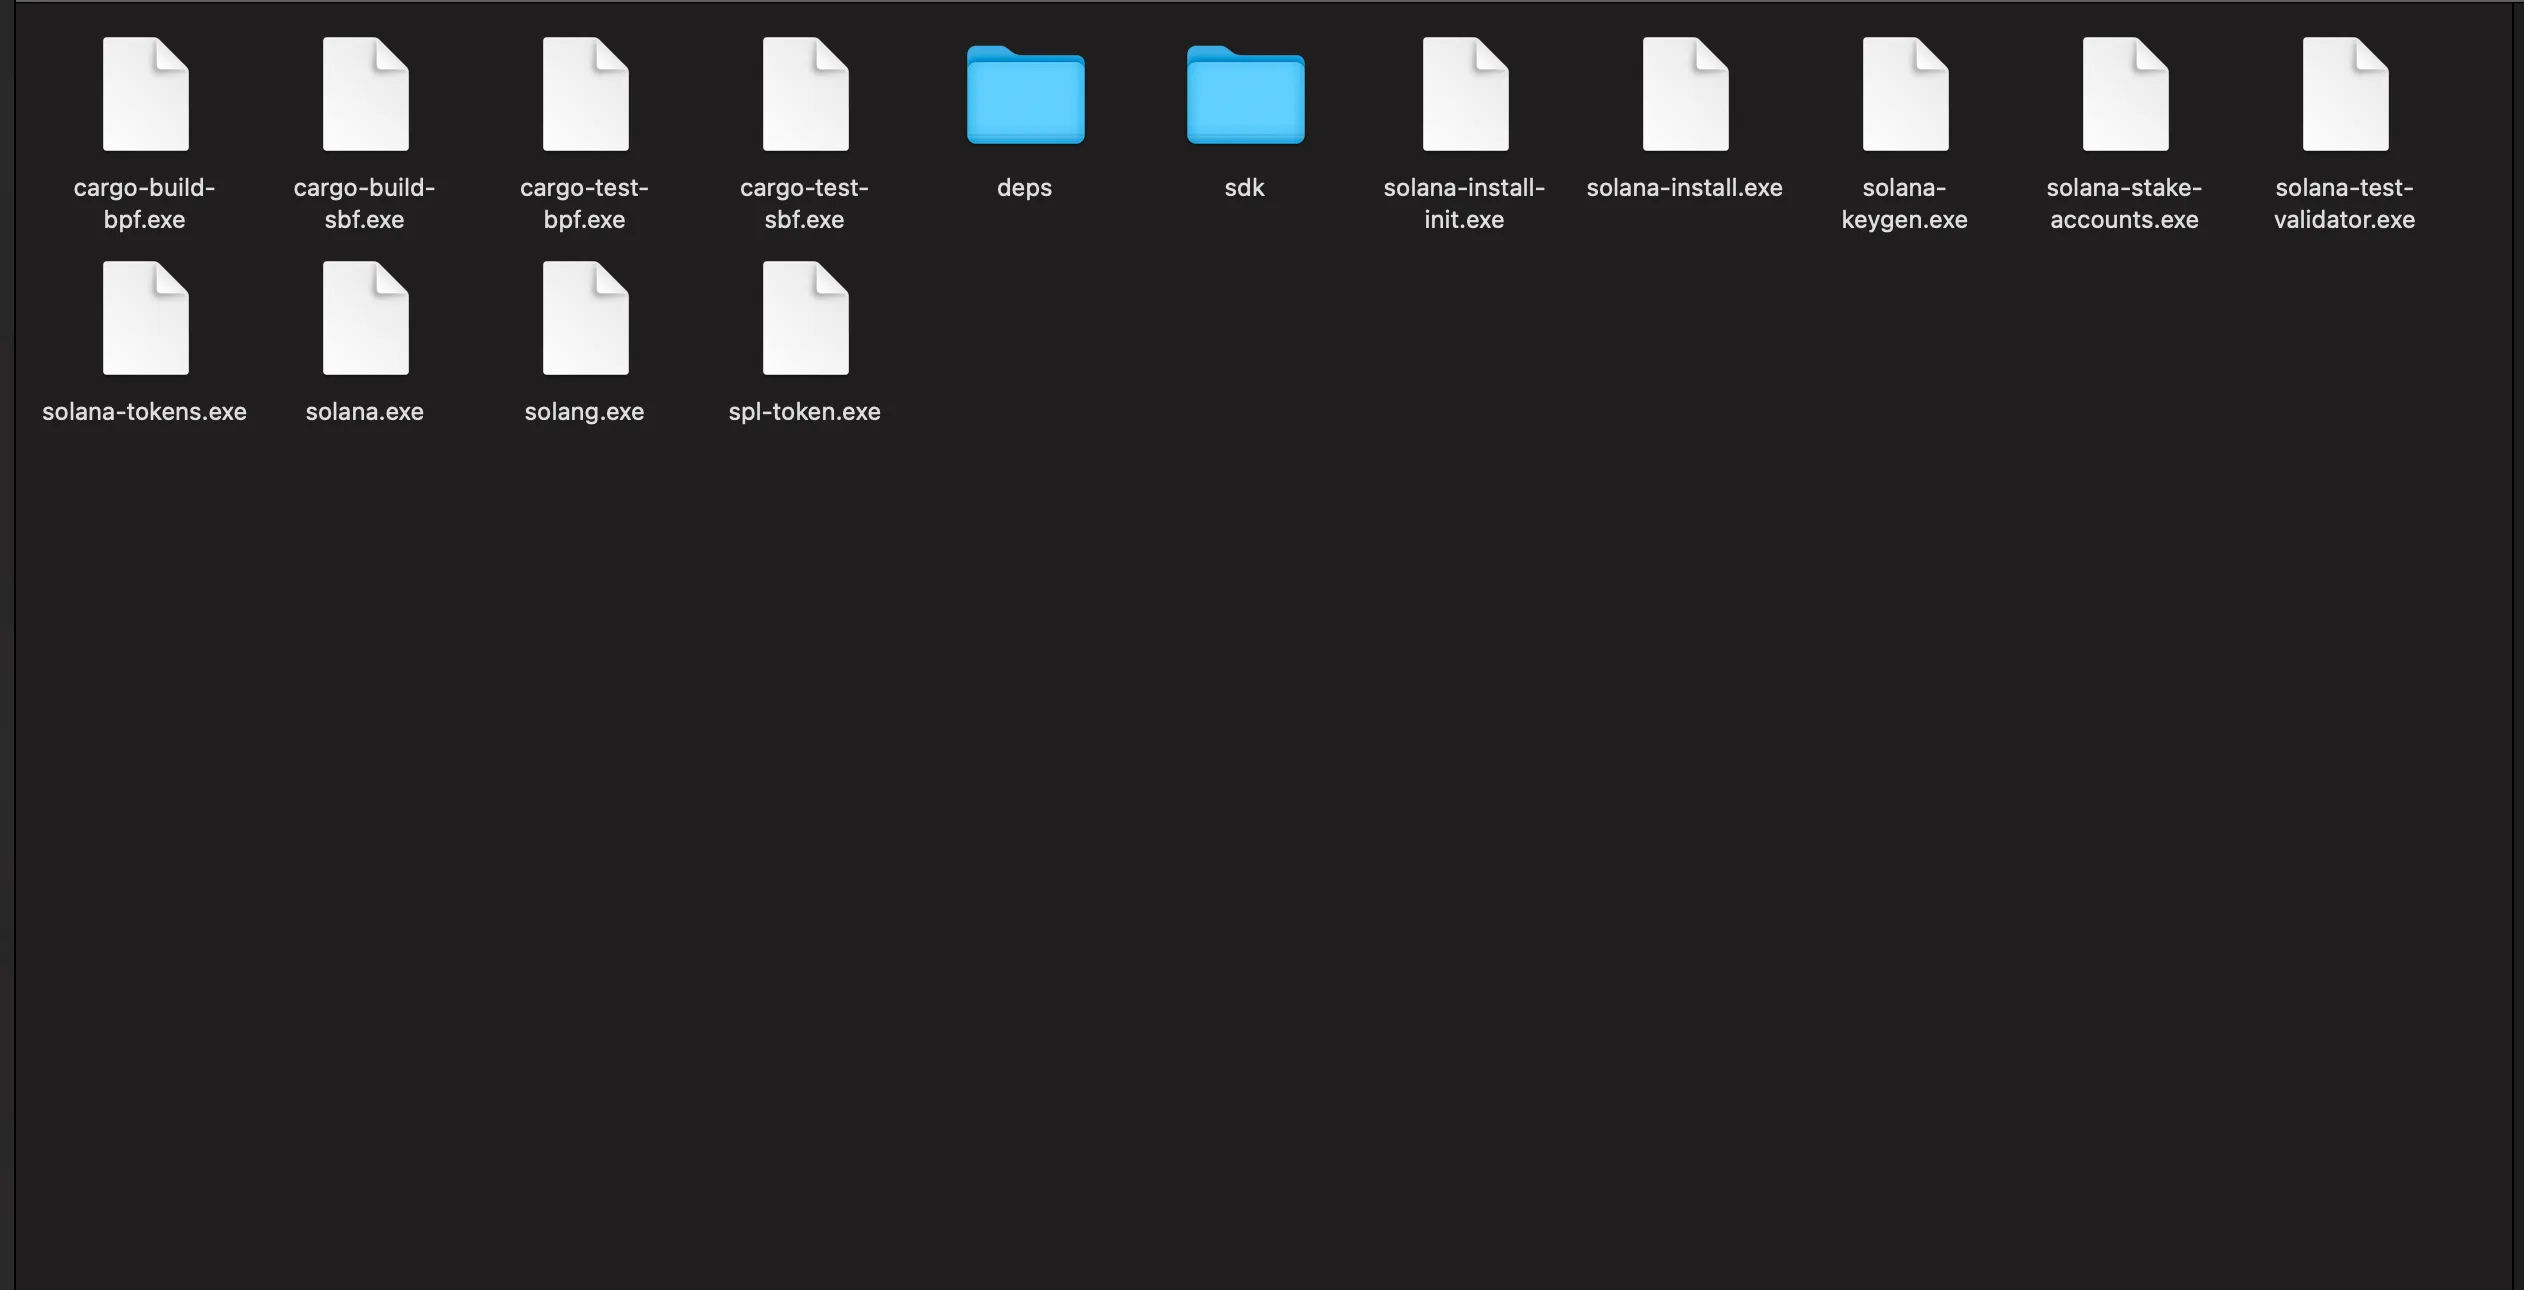Select the solang.exe file
This screenshot has width=2524, height=1290.
pyautogui.click(x=584, y=317)
